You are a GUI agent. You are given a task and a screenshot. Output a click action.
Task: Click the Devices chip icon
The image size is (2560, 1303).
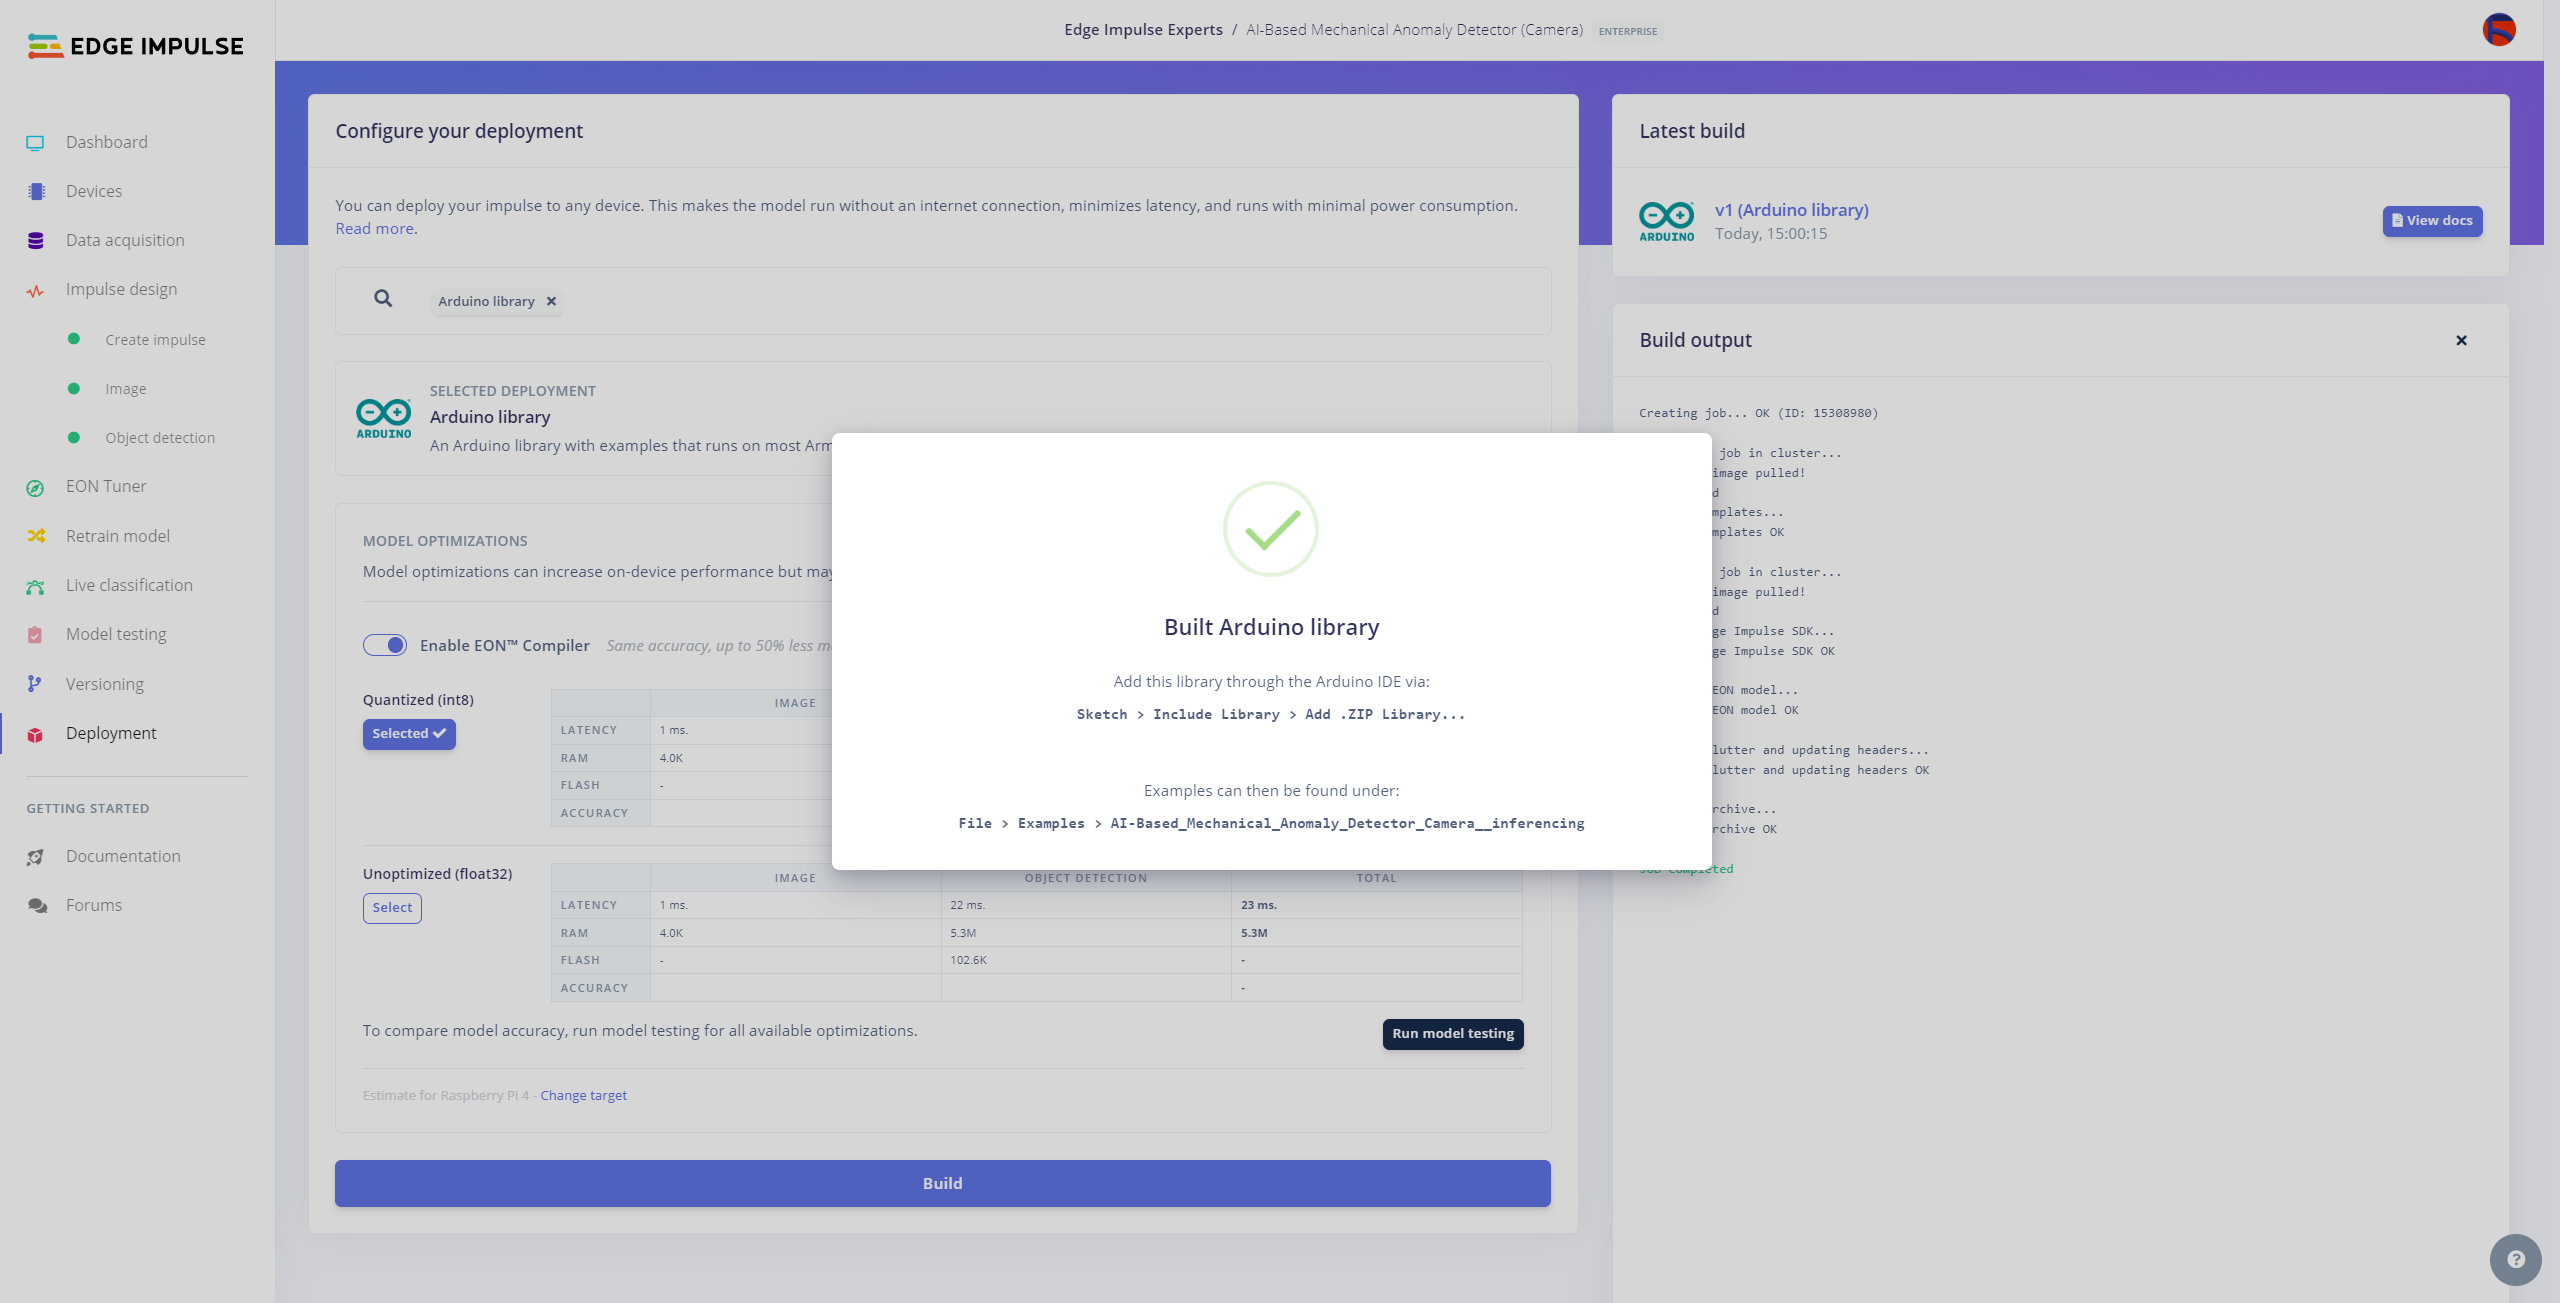tap(36, 191)
